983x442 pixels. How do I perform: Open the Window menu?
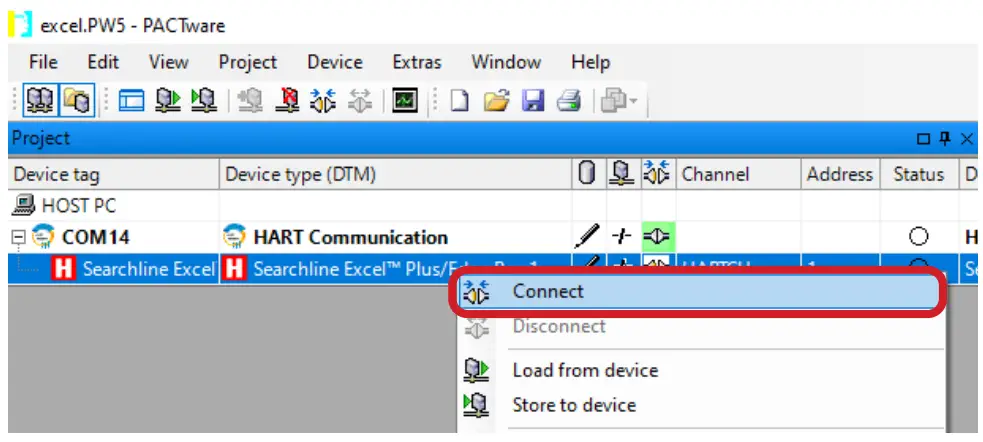[x=506, y=62]
